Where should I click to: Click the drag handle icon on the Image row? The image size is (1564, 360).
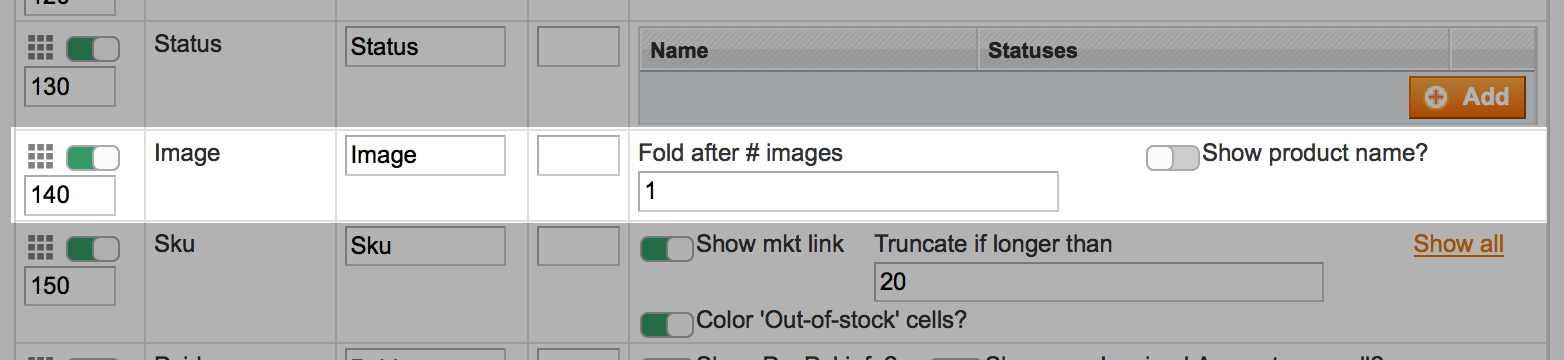(x=40, y=156)
